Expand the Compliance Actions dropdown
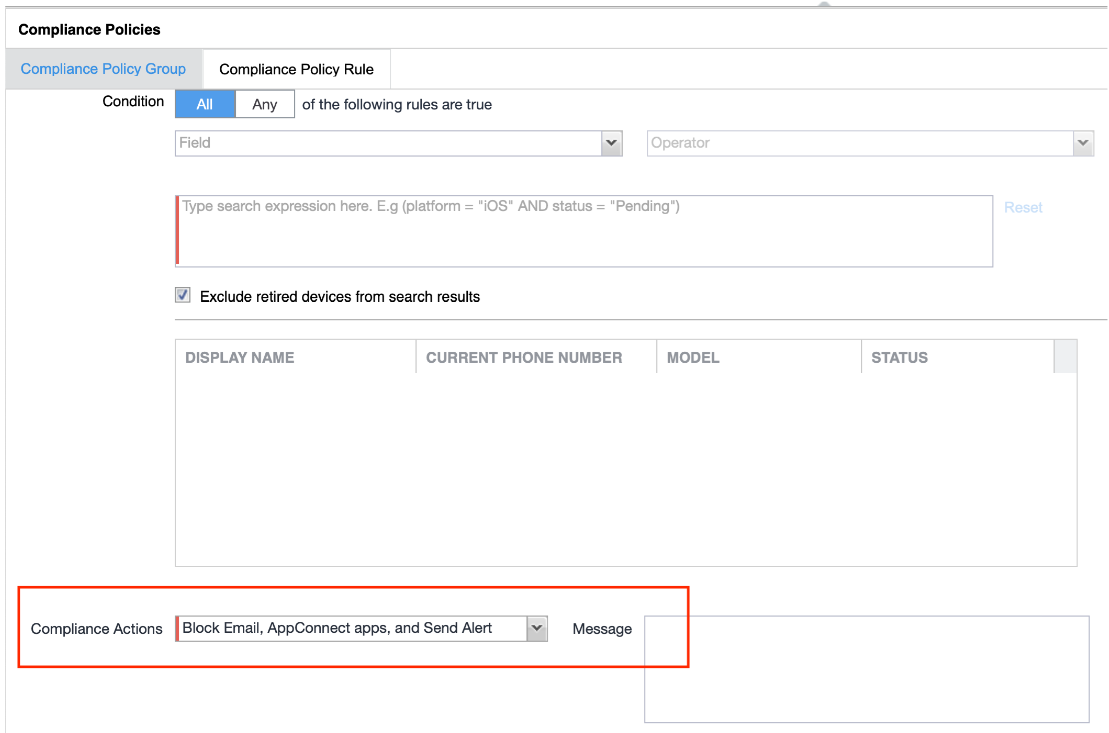The height and width of the screenshot is (733, 1109). (350, 628)
